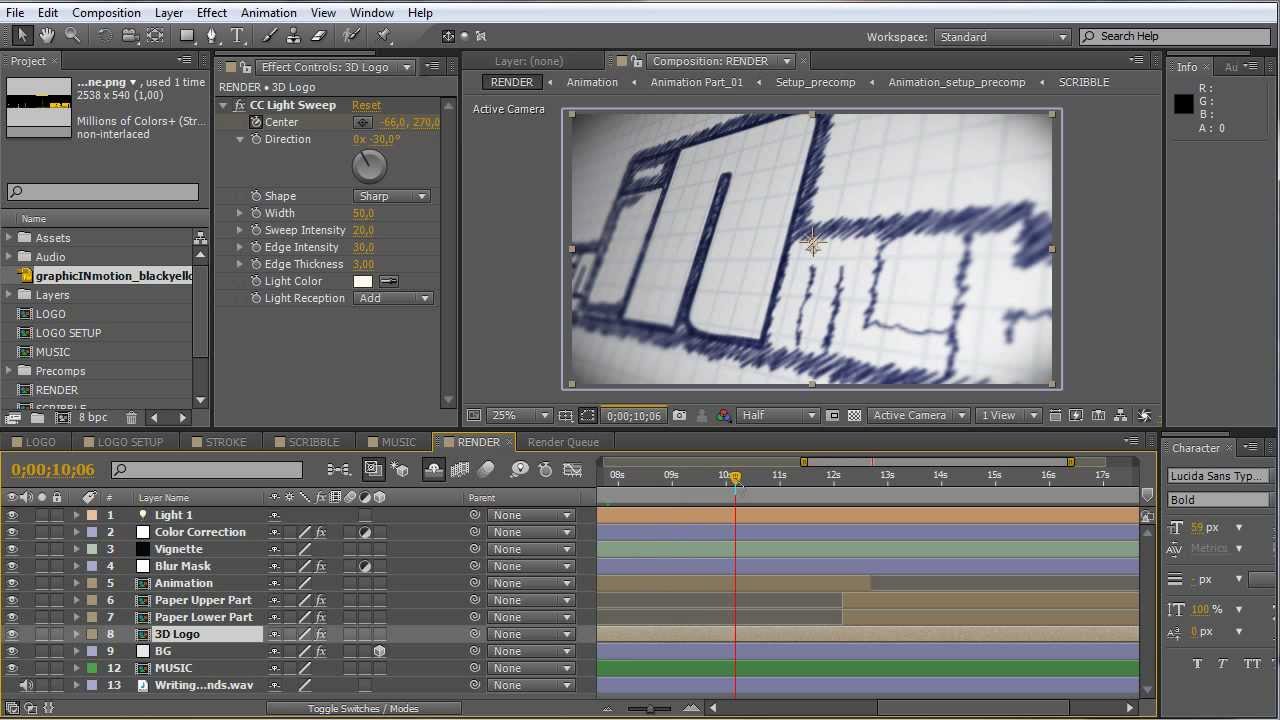Open the 1 View layout dropdown
1280x720 pixels.
click(1008, 415)
